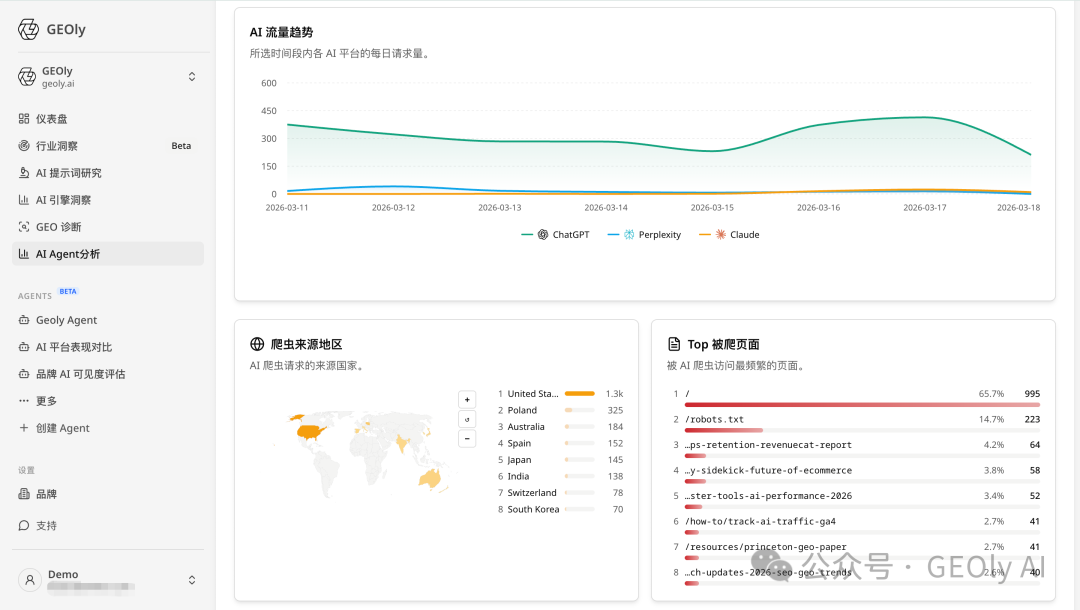This screenshot has height=610, width=1080.
Task: Click the 品牌 settings icon
Action: click(x=24, y=494)
